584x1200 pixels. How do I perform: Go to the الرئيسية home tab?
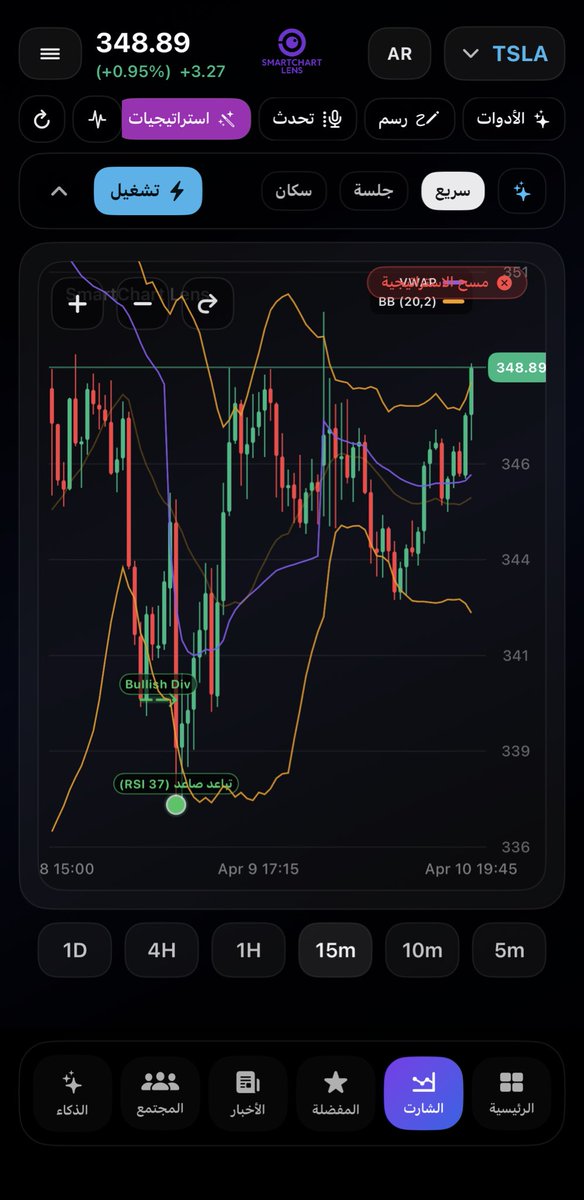click(512, 1094)
